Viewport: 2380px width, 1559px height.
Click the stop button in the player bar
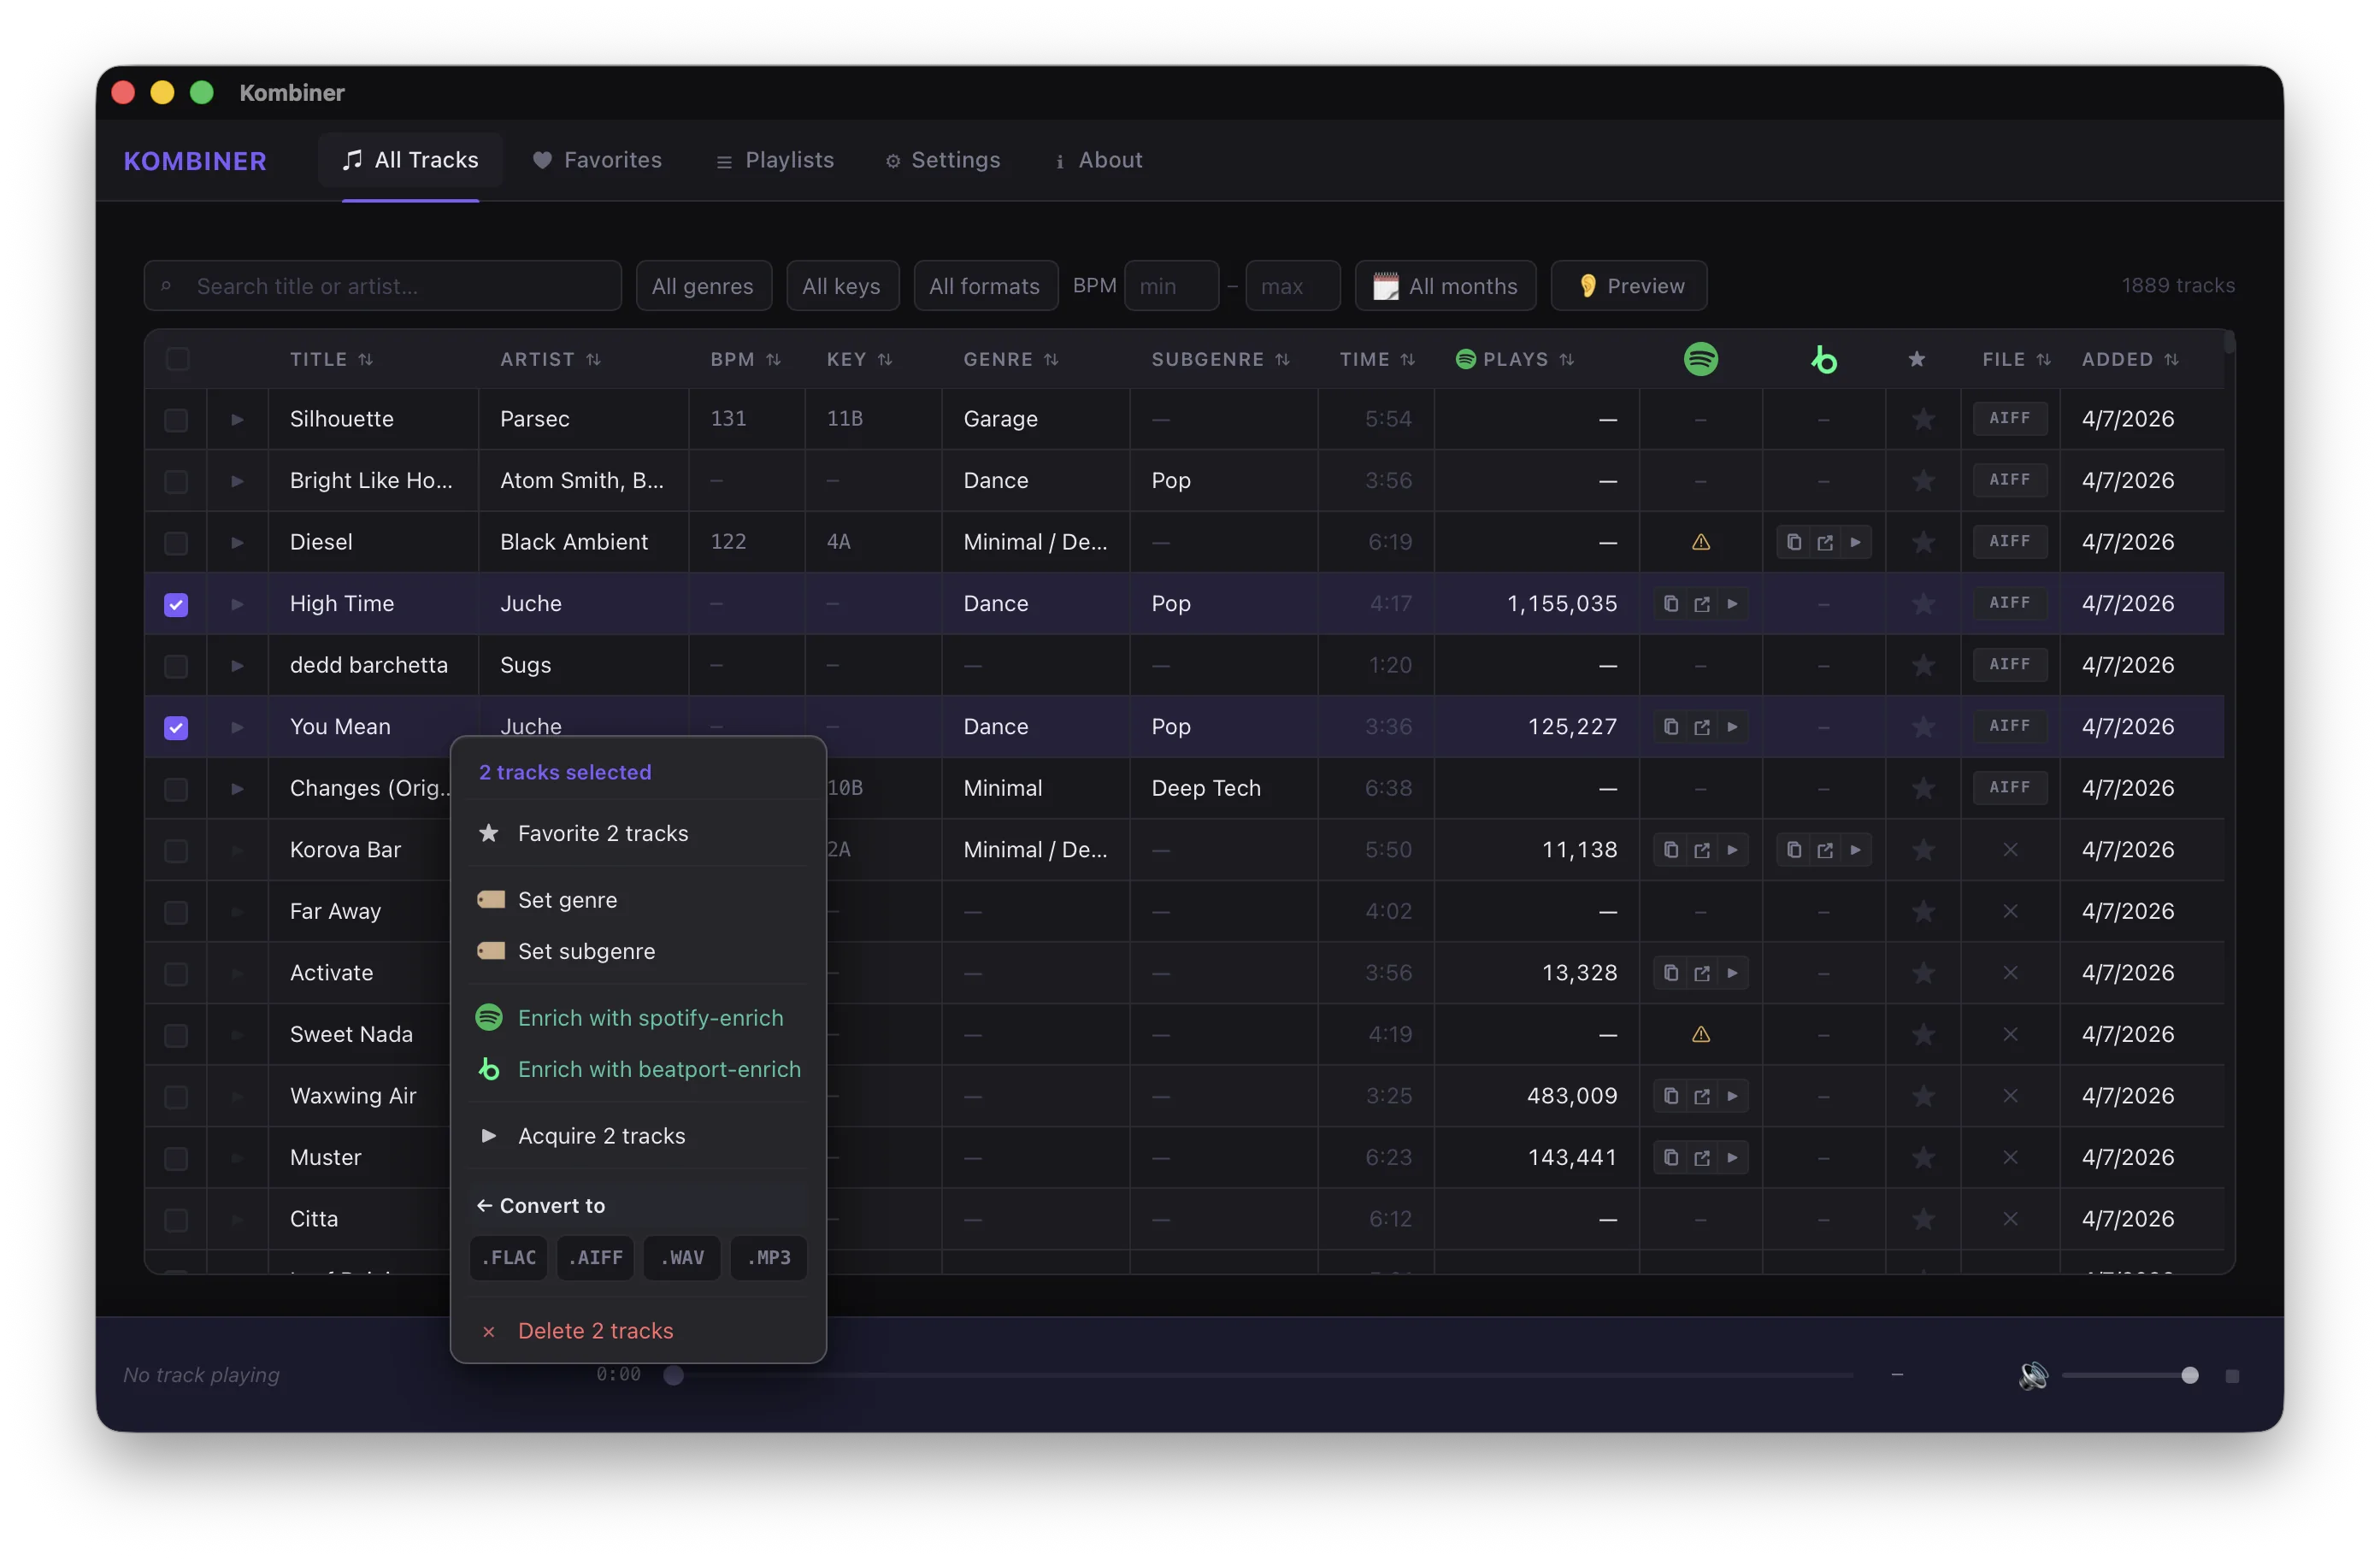pos(2231,1376)
